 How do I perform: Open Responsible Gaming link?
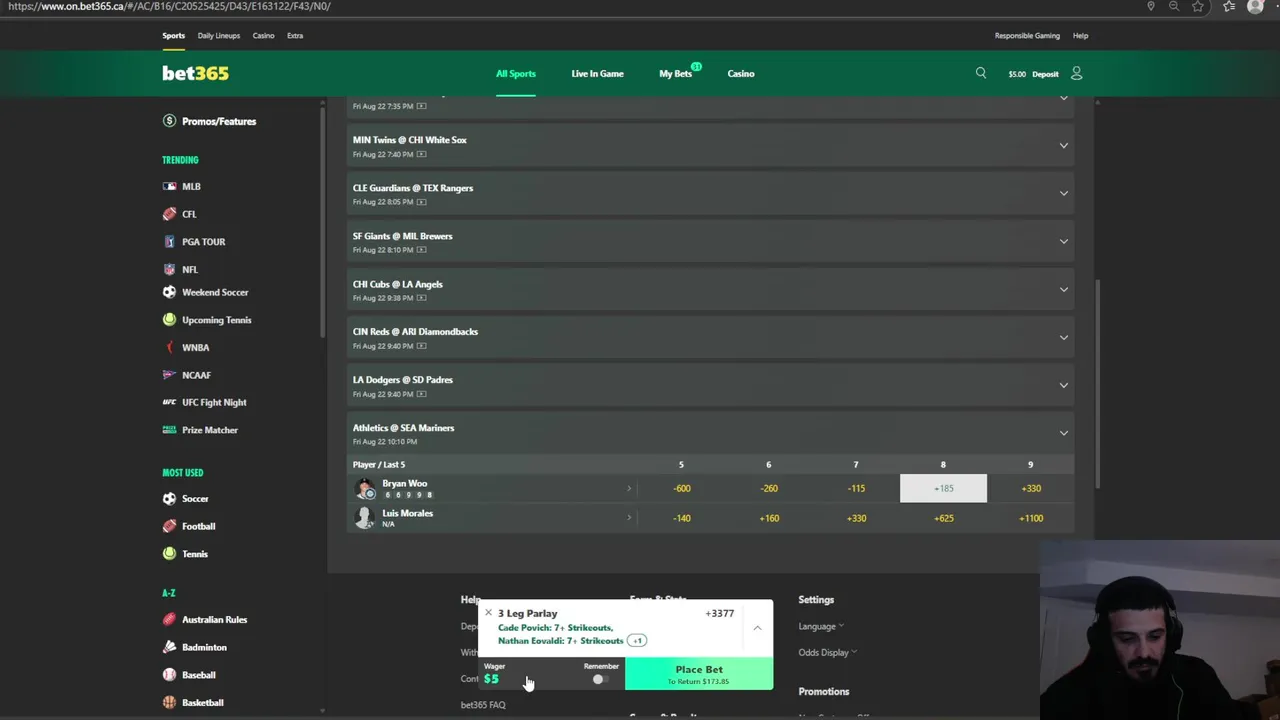tap(1027, 35)
